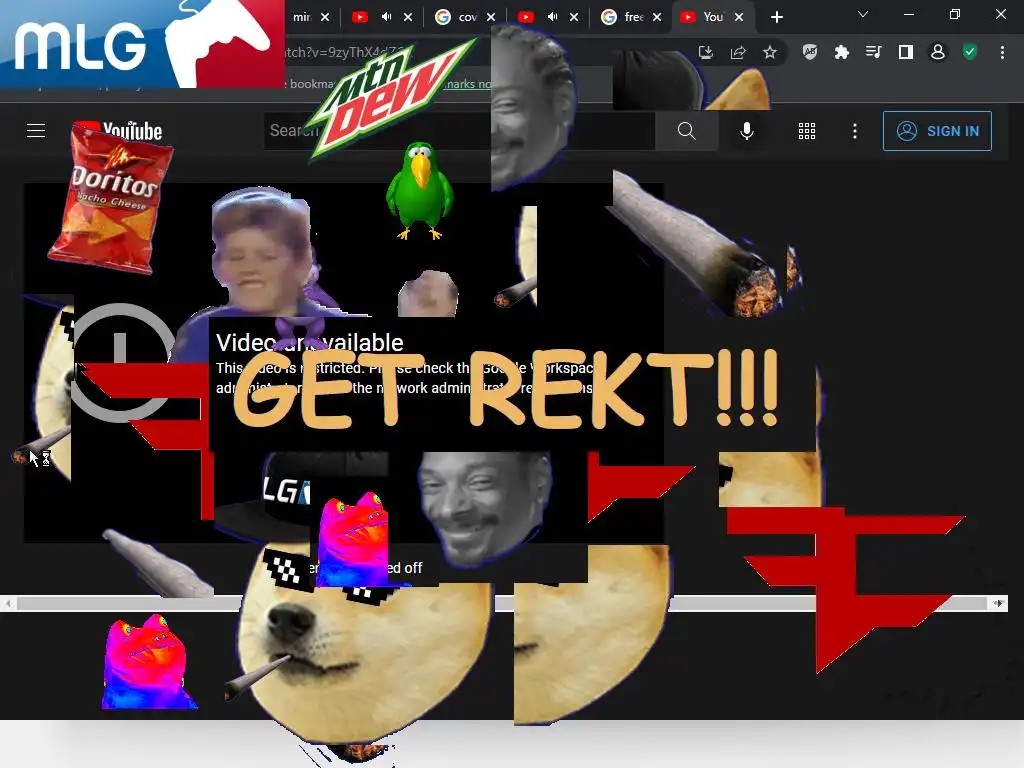Click the YouTube search magnifier button

click(686, 131)
